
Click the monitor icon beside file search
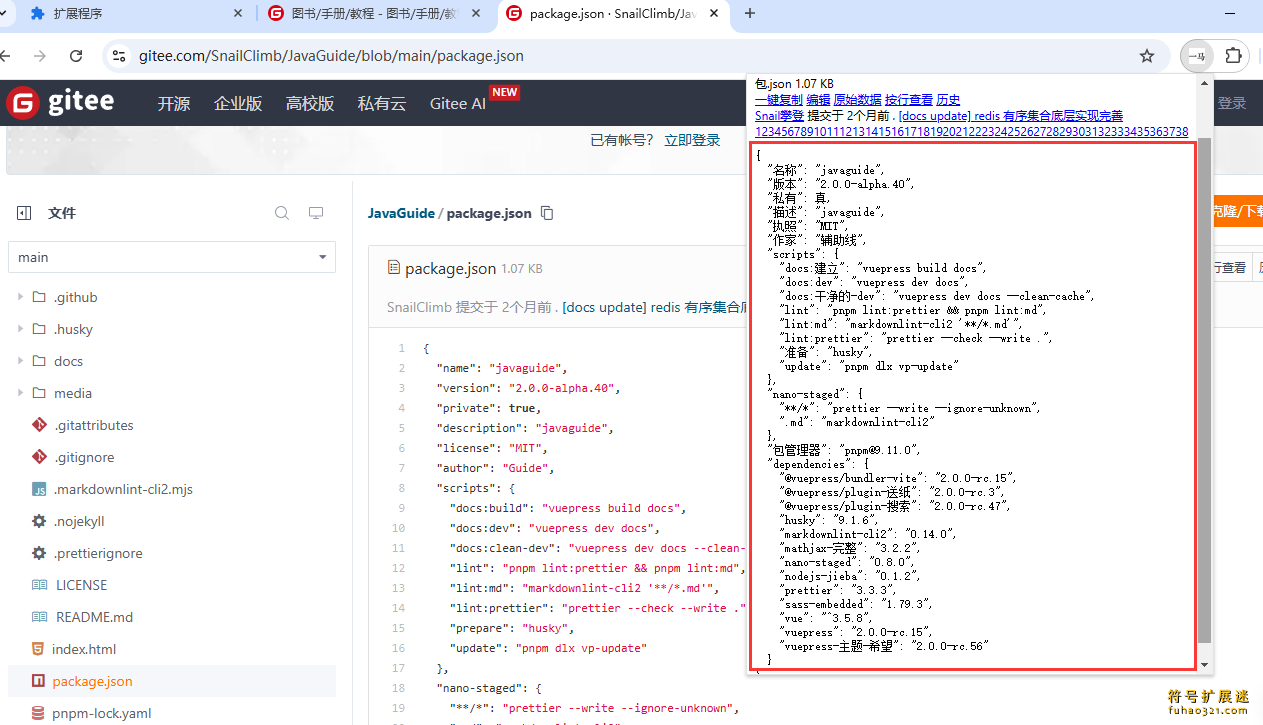coord(316,213)
